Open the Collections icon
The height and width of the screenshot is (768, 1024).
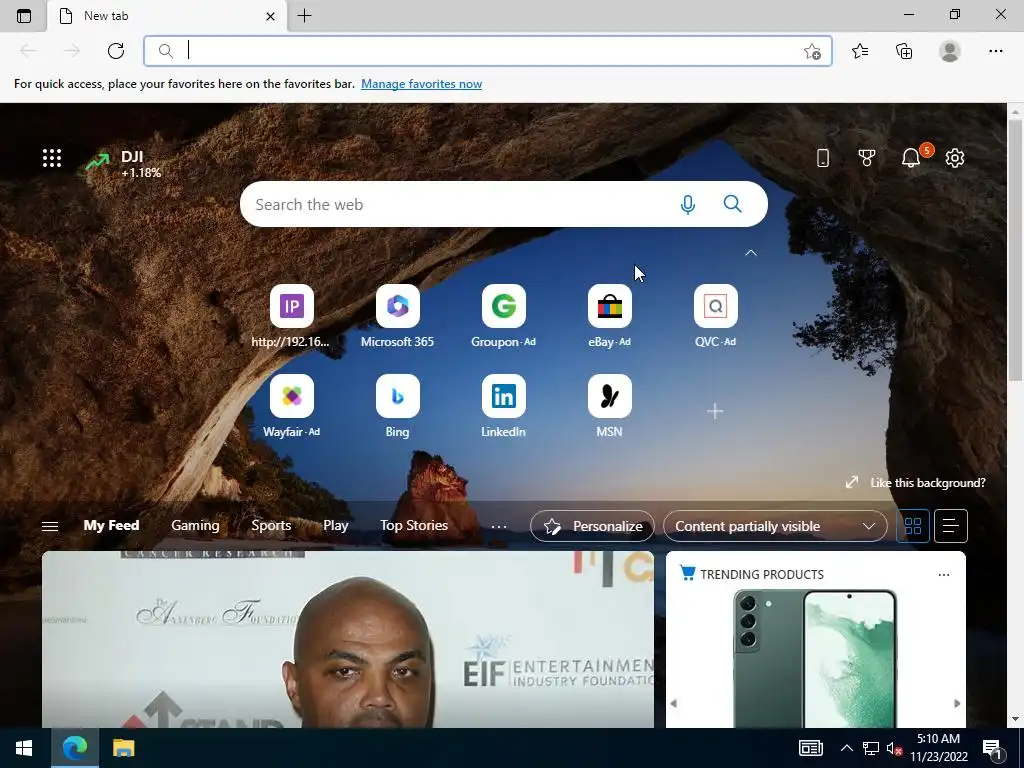point(904,51)
